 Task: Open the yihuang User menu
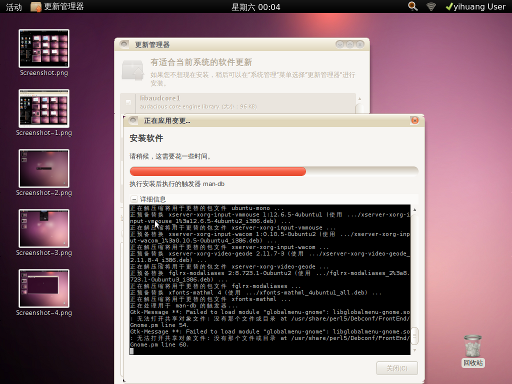click(x=475, y=7)
